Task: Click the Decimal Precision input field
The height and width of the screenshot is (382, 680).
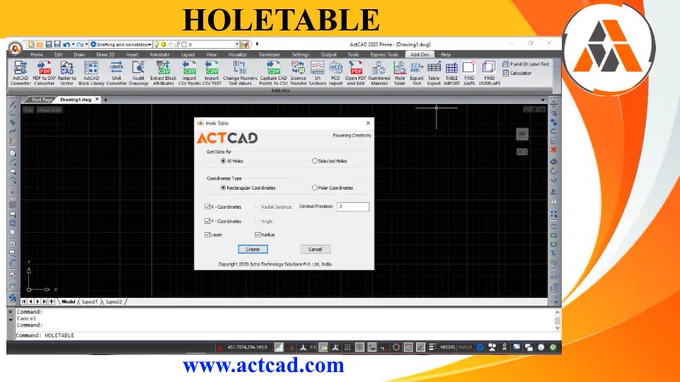Action: tap(353, 207)
